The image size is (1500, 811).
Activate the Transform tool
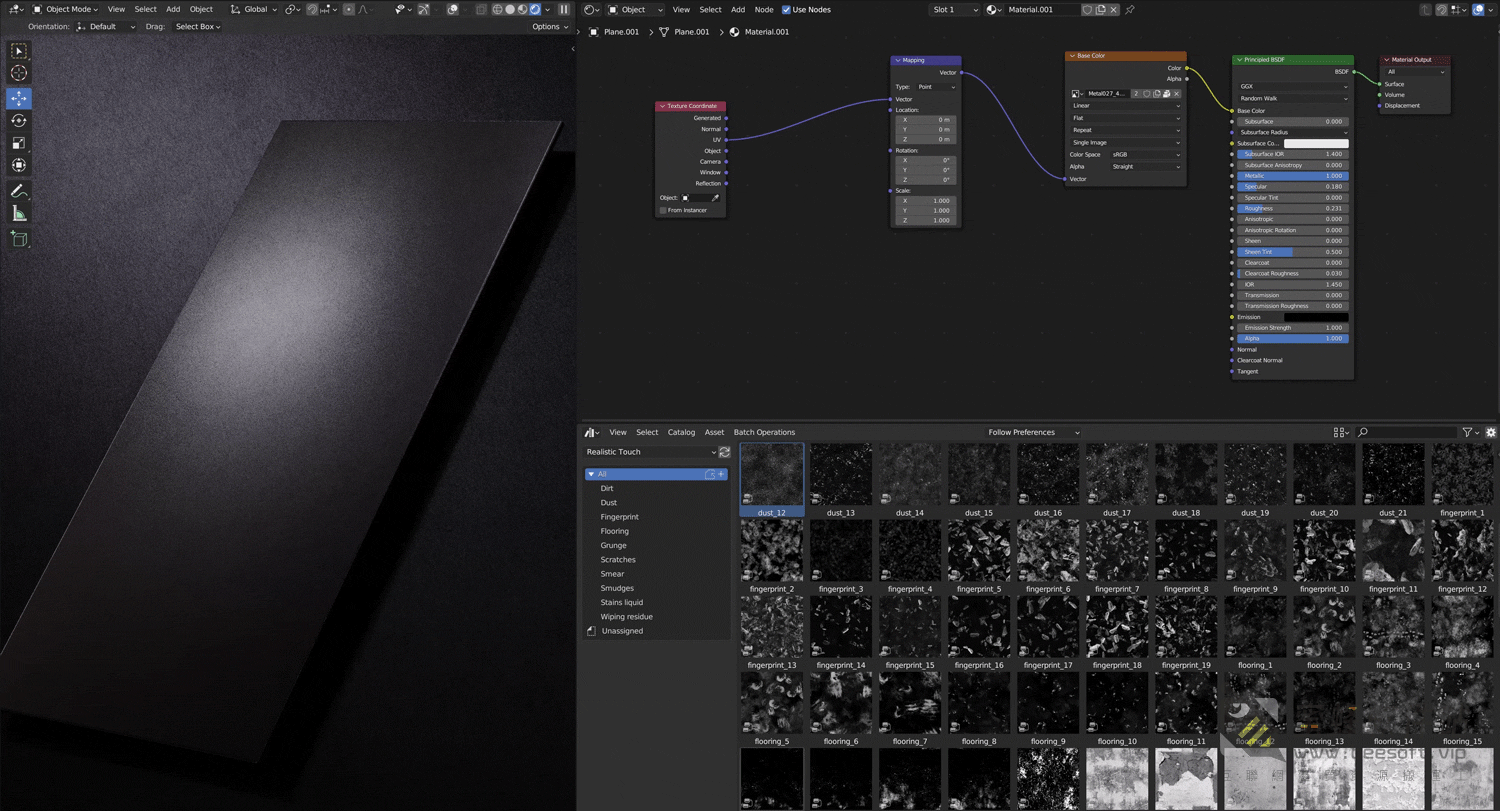(19, 165)
